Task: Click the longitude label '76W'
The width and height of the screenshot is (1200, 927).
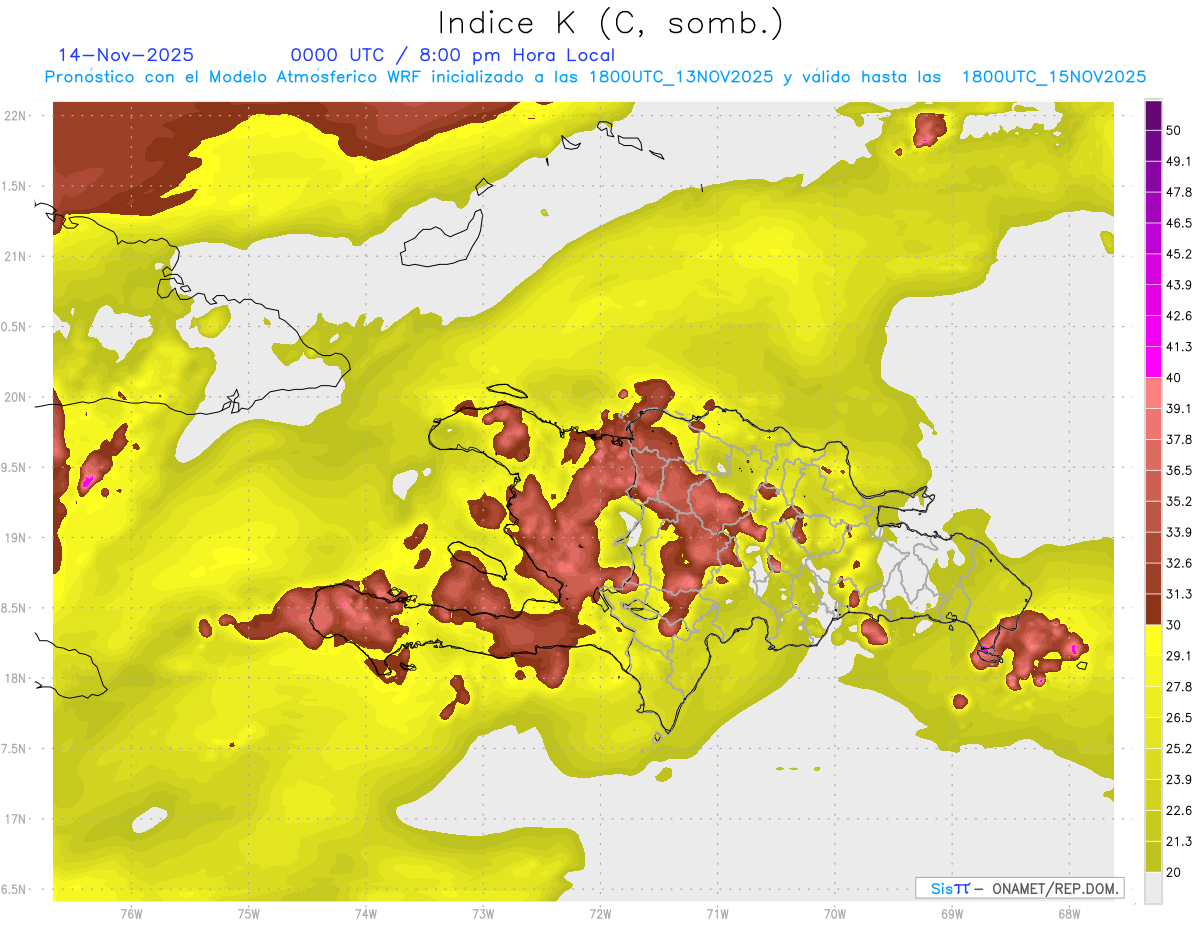Action: (131, 913)
